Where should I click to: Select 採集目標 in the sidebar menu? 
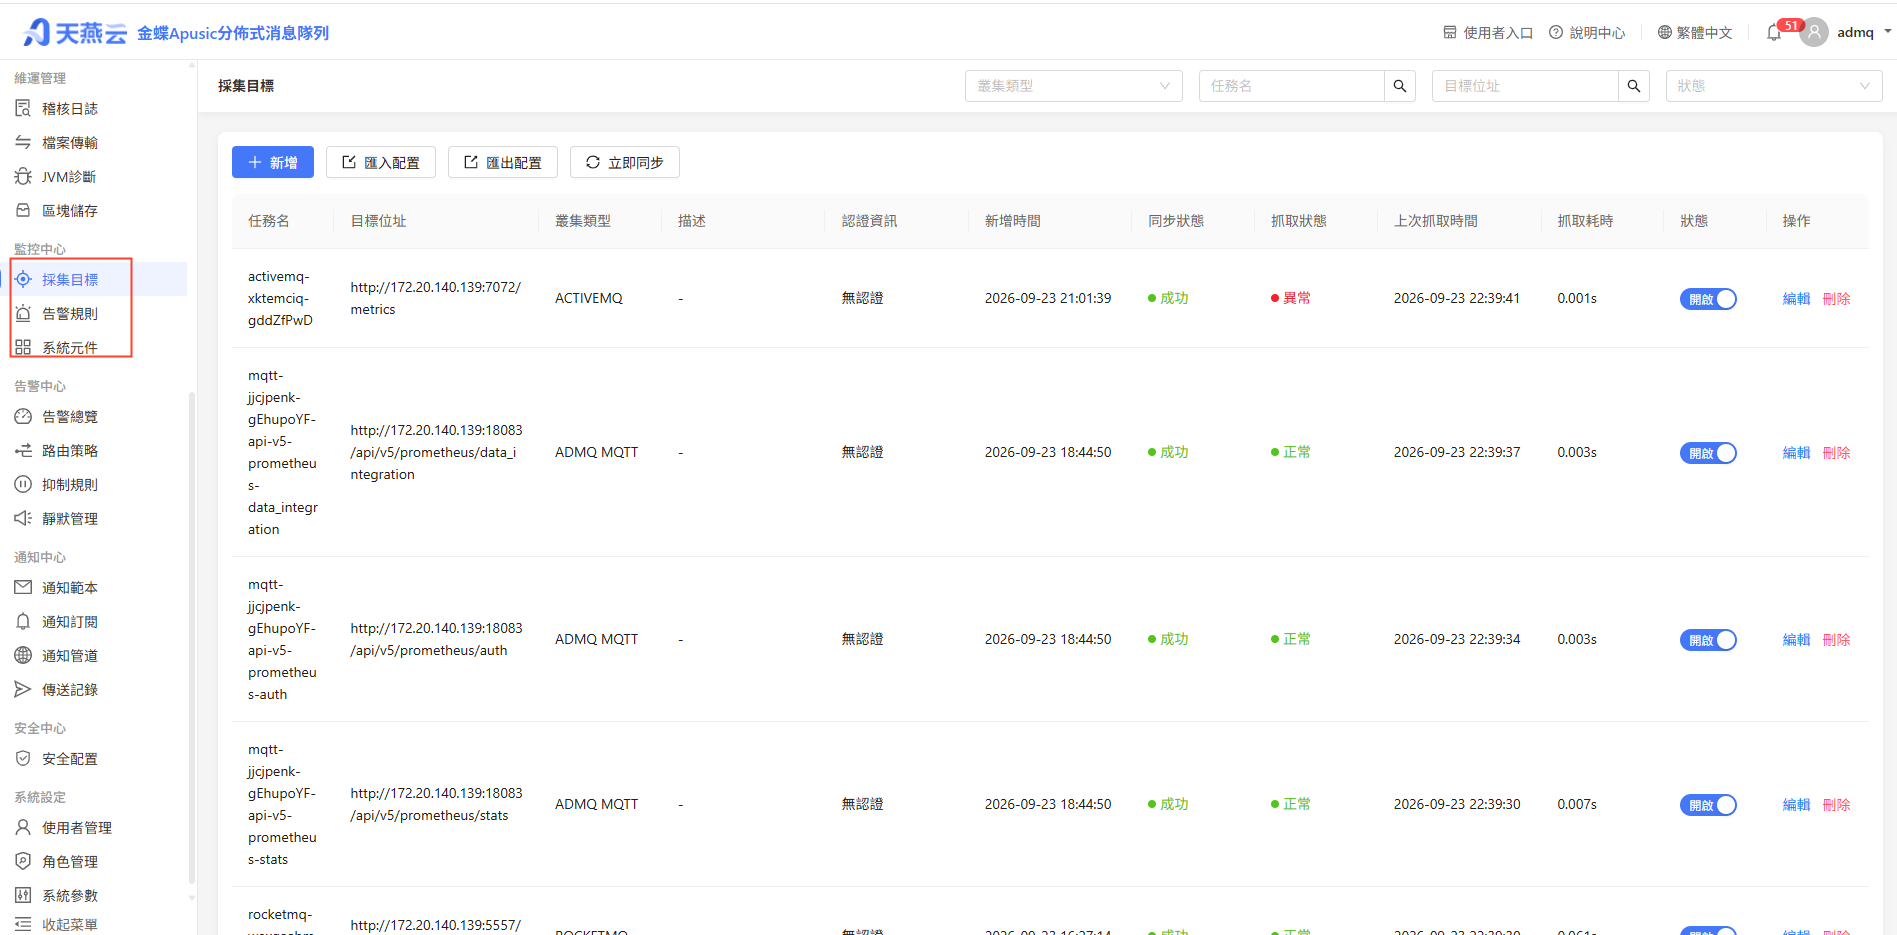tap(70, 279)
